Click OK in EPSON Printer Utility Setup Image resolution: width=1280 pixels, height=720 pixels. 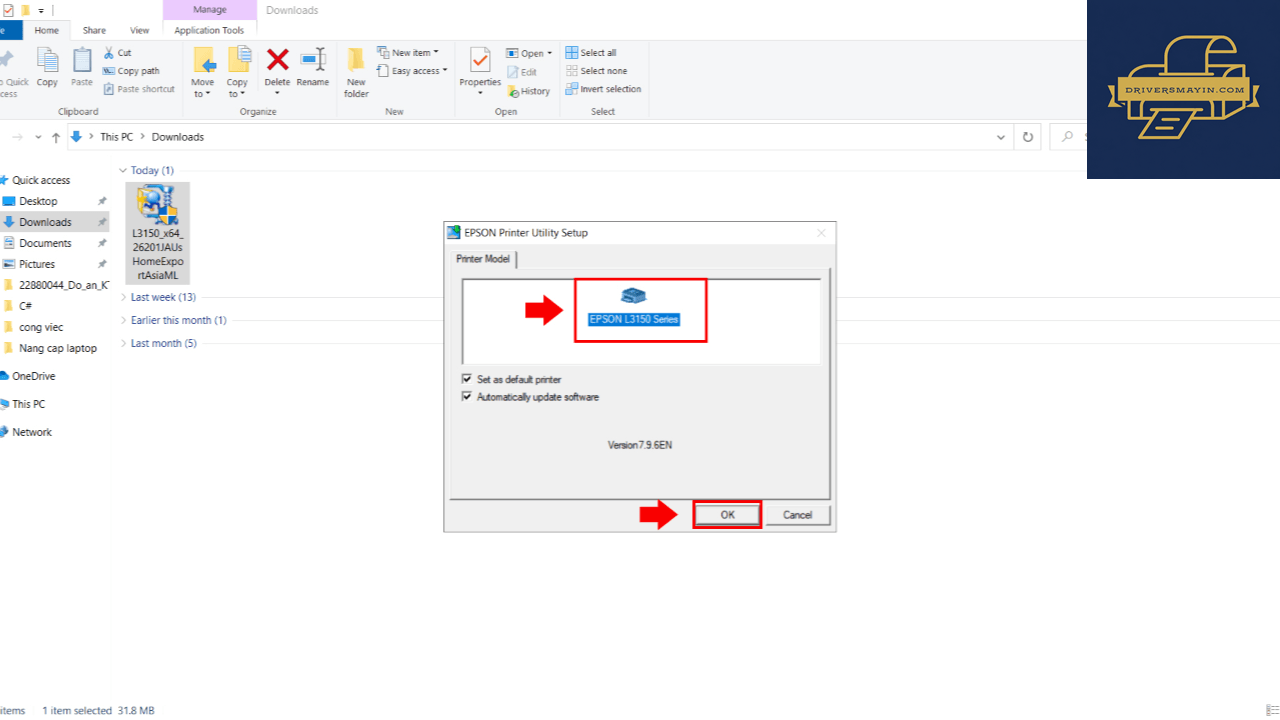click(728, 515)
